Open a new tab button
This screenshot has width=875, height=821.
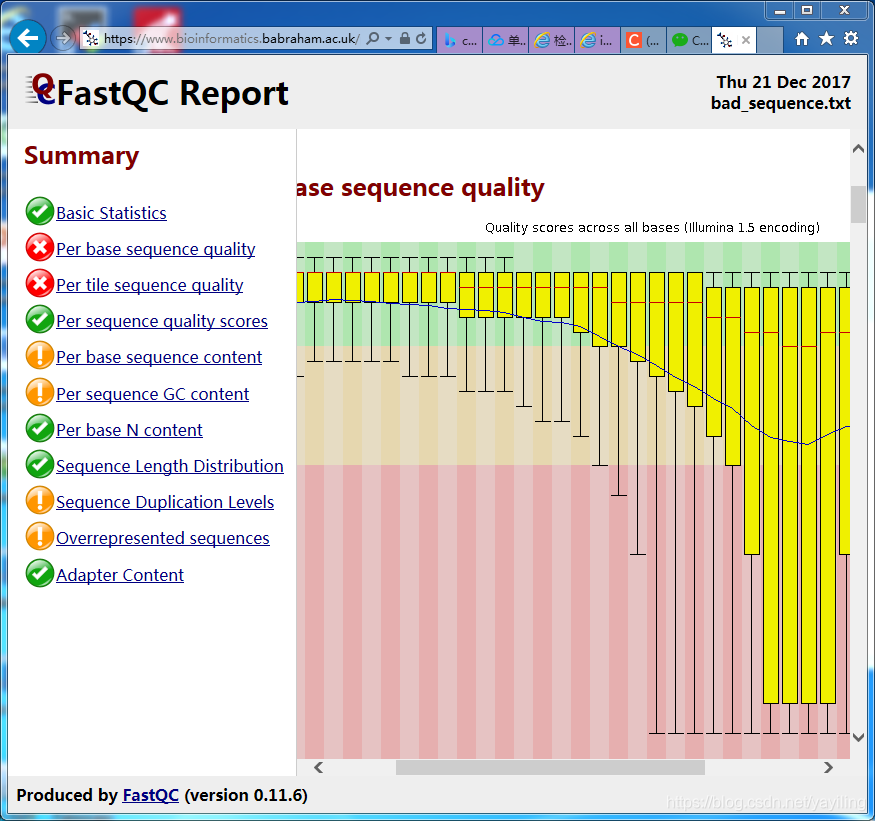(770, 40)
